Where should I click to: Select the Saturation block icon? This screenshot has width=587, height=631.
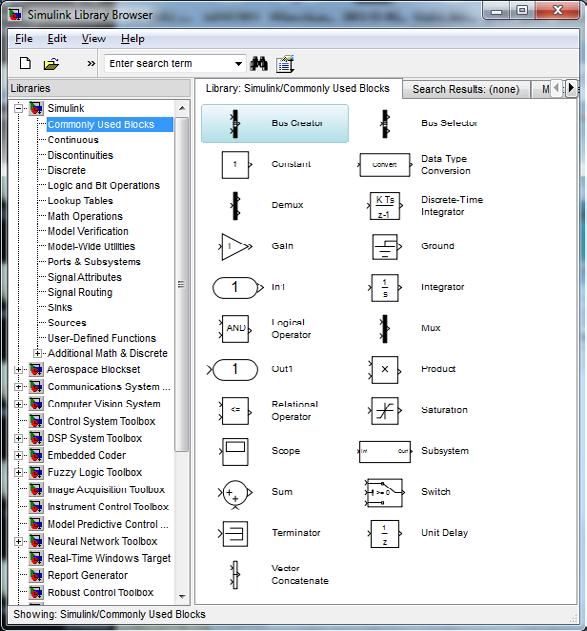pyautogui.click(x=385, y=410)
